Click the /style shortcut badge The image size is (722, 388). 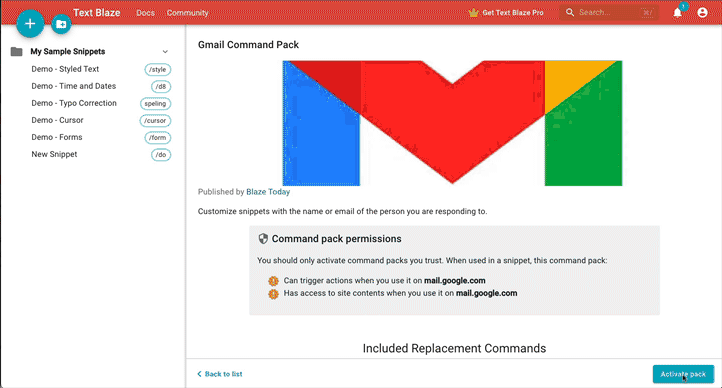[x=157, y=69]
